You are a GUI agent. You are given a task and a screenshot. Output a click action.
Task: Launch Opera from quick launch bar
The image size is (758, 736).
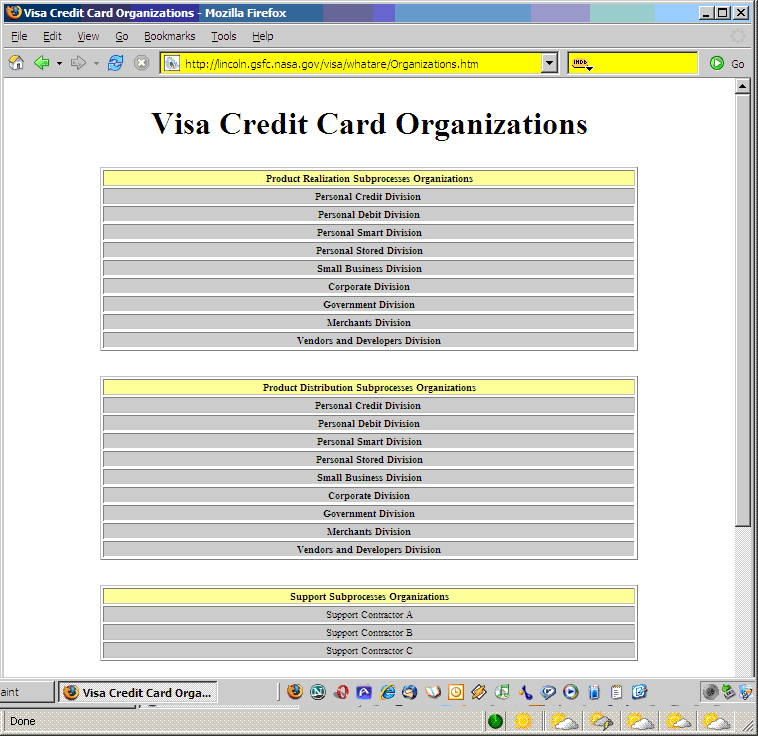pyautogui.click(x=341, y=692)
